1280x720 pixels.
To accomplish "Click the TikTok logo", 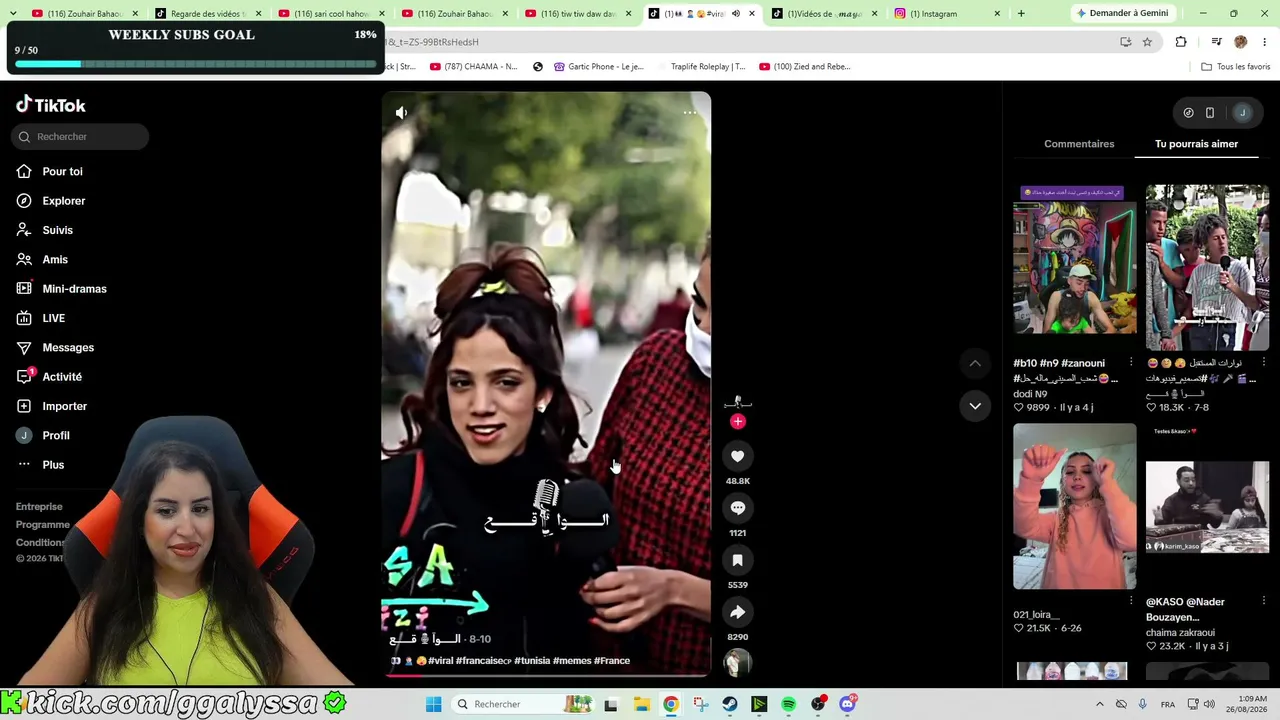I will tap(51, 105).
